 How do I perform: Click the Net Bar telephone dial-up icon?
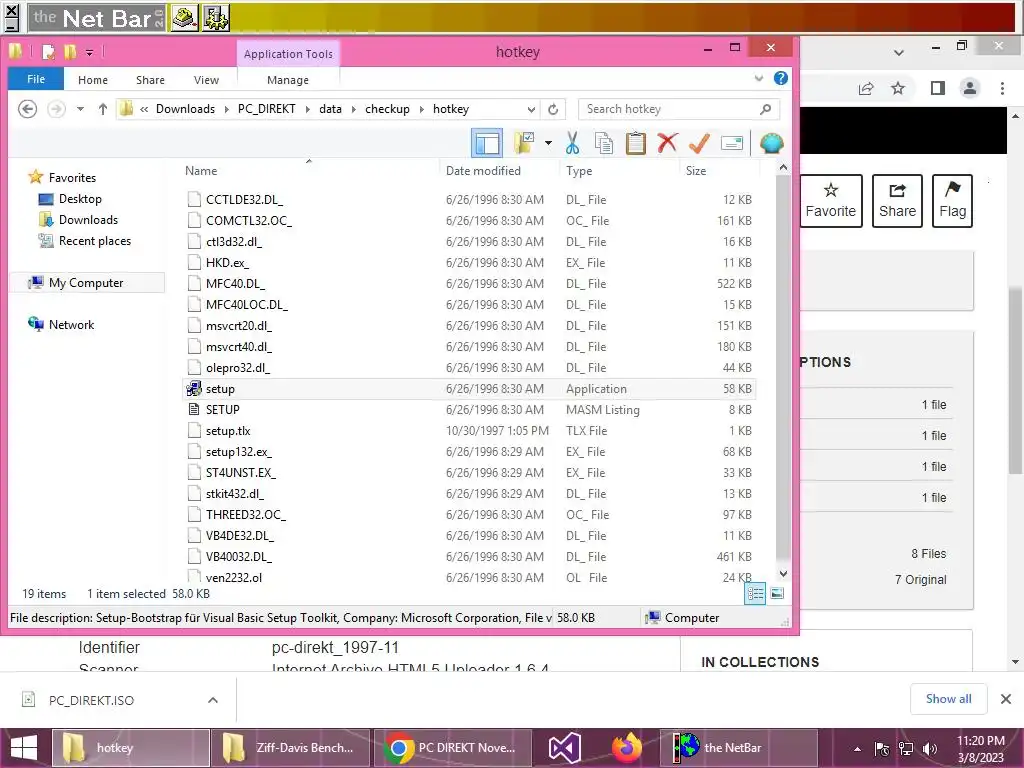click(x=185, y=18)
